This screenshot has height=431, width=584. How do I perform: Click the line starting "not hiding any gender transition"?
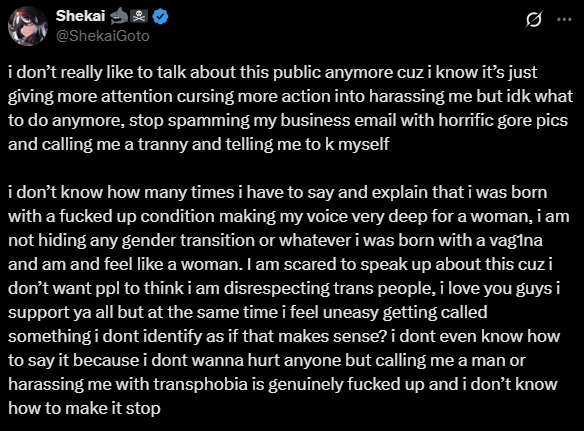point(275,240)
